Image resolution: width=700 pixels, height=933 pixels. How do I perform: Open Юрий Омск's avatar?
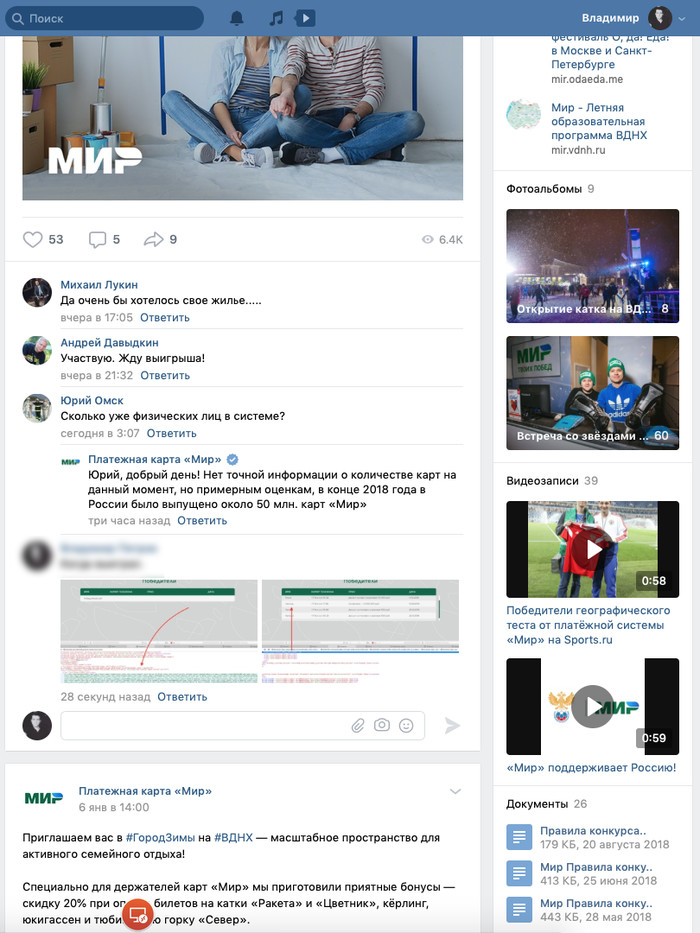coord(37,408)
